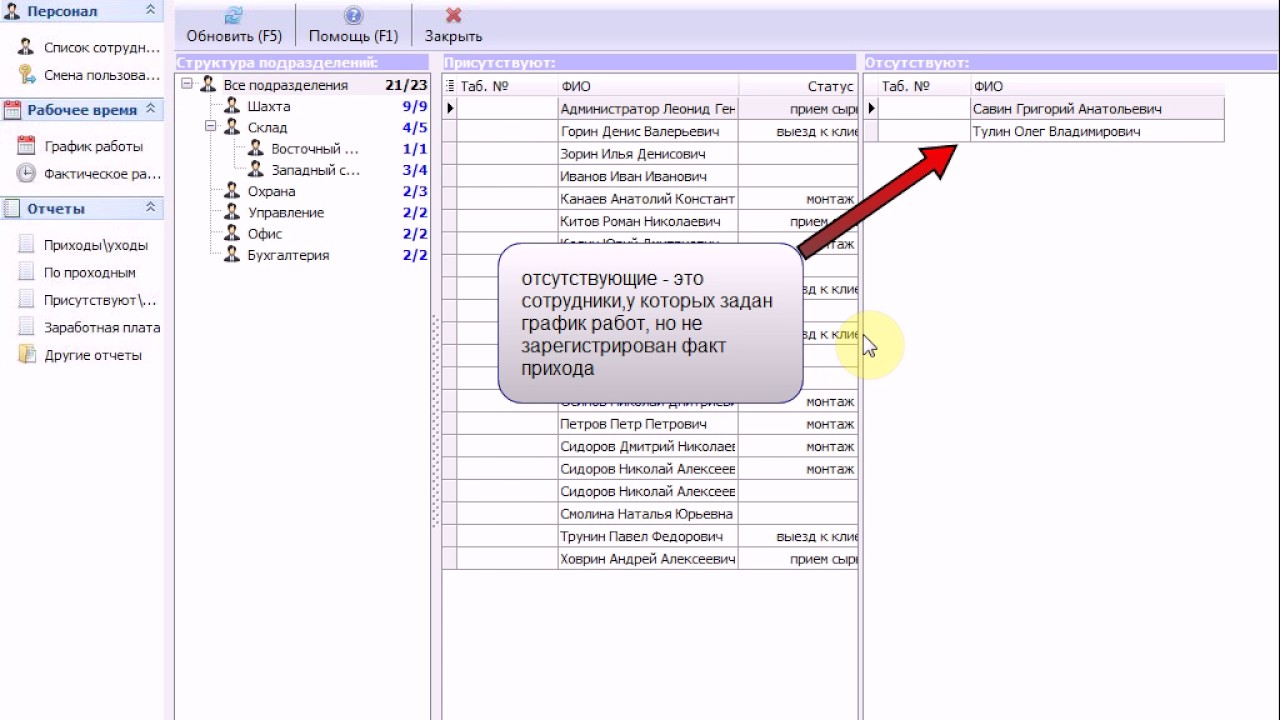This screenshot has width=1280, height=720.
Task: Collapse the Отчеты sidebar section
Action: (150, 208)
